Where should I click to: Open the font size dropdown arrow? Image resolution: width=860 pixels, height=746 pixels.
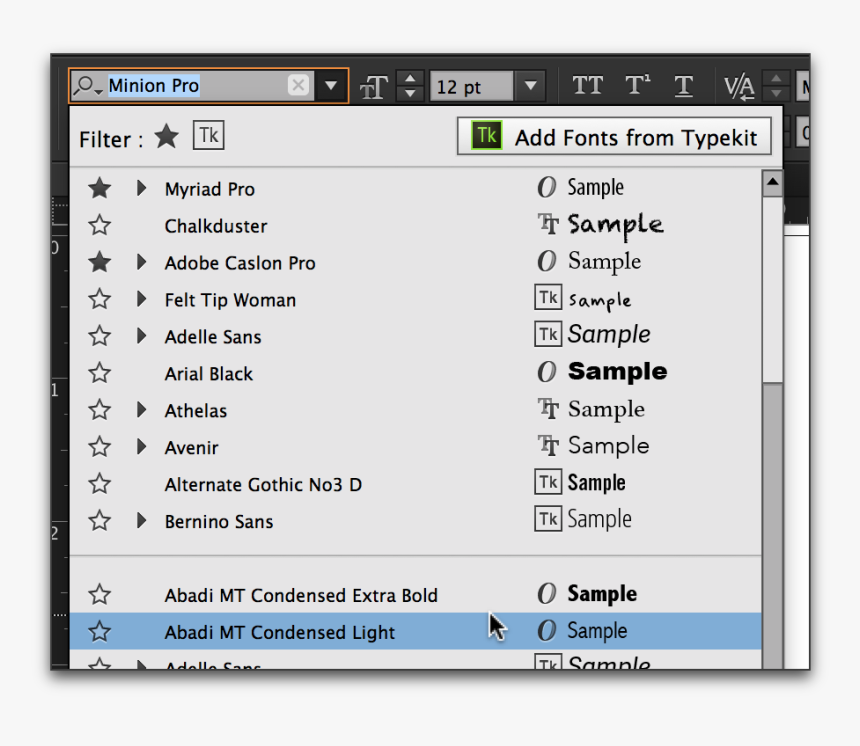click(x=530, y=86)
